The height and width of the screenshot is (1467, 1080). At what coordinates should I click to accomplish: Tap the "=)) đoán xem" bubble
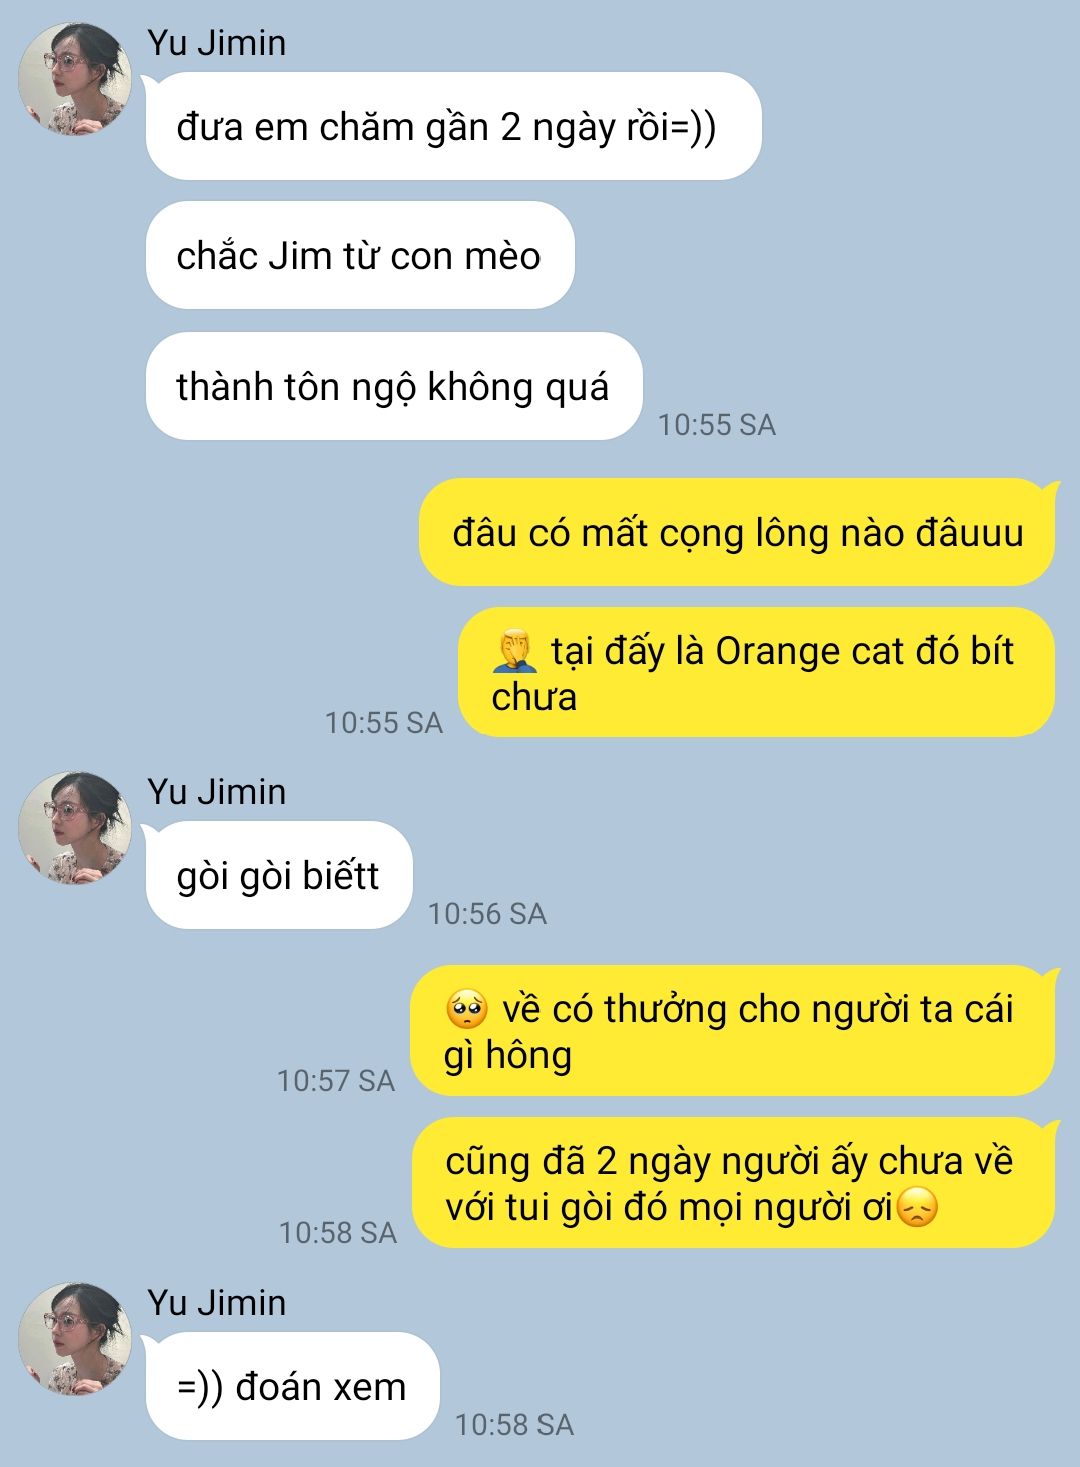coord(292,1386)
